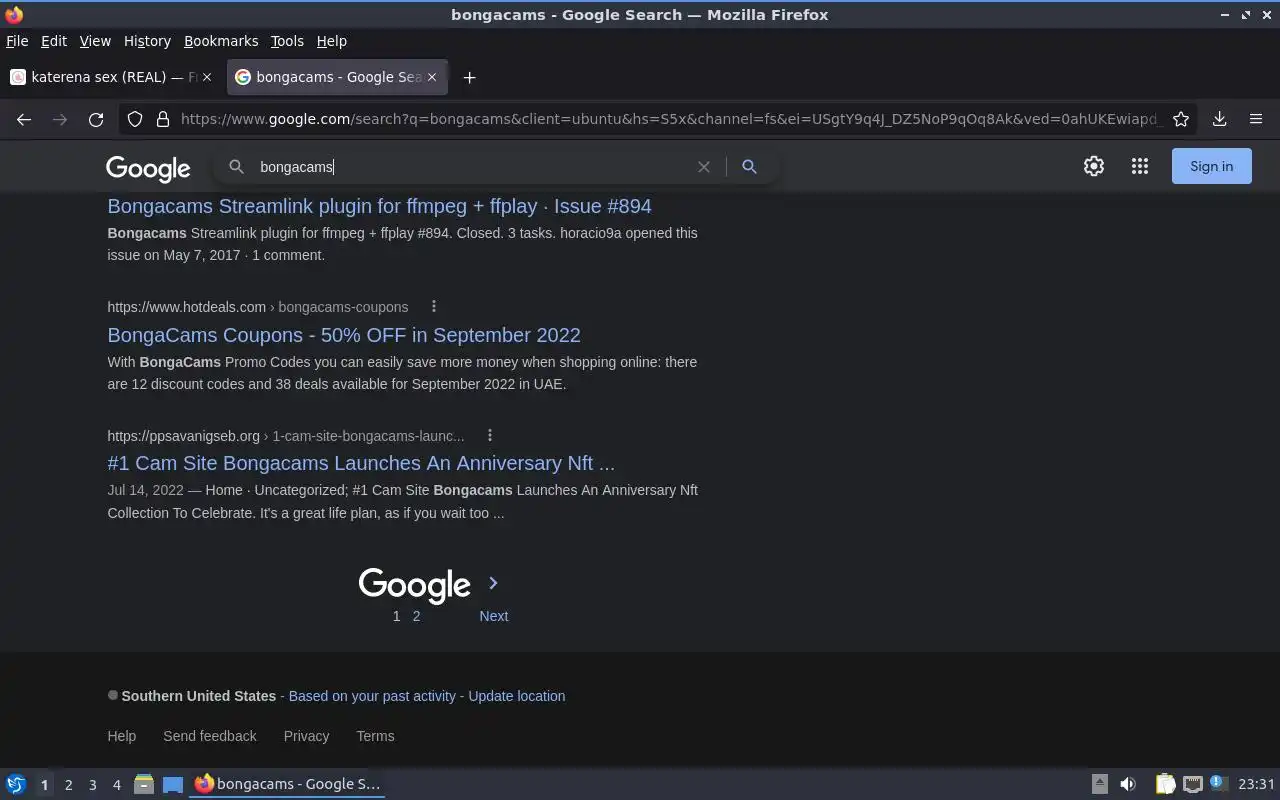Click Based on your past activity

click(372, 696)
